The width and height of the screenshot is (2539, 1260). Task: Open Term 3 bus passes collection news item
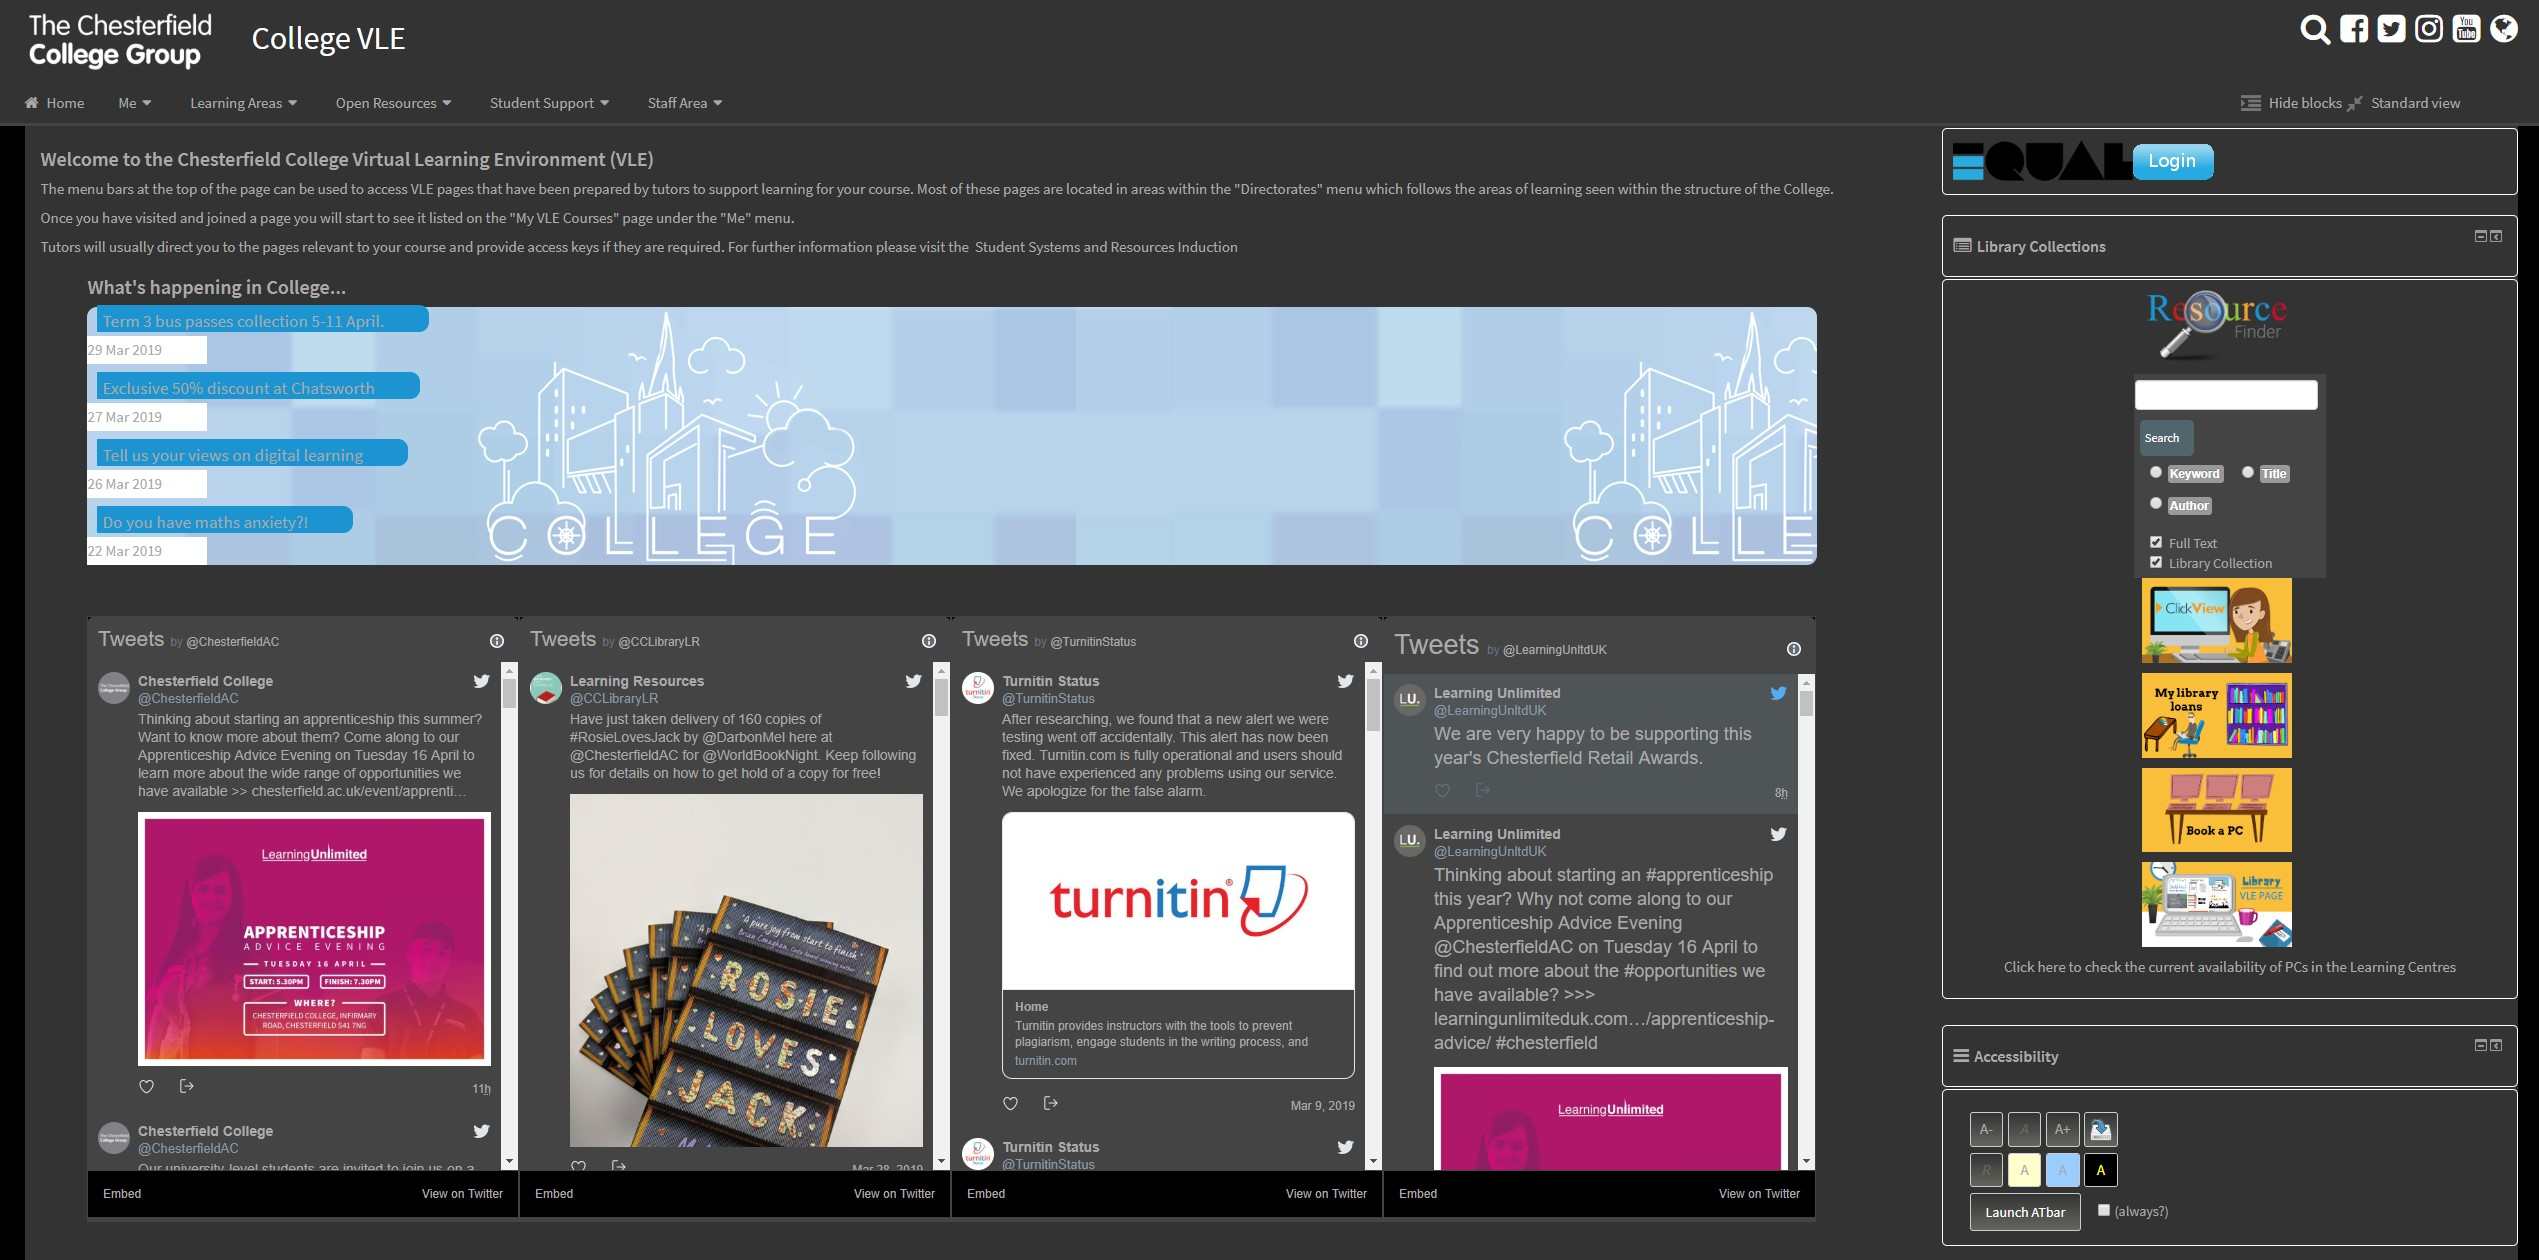[x=243, y=321]
